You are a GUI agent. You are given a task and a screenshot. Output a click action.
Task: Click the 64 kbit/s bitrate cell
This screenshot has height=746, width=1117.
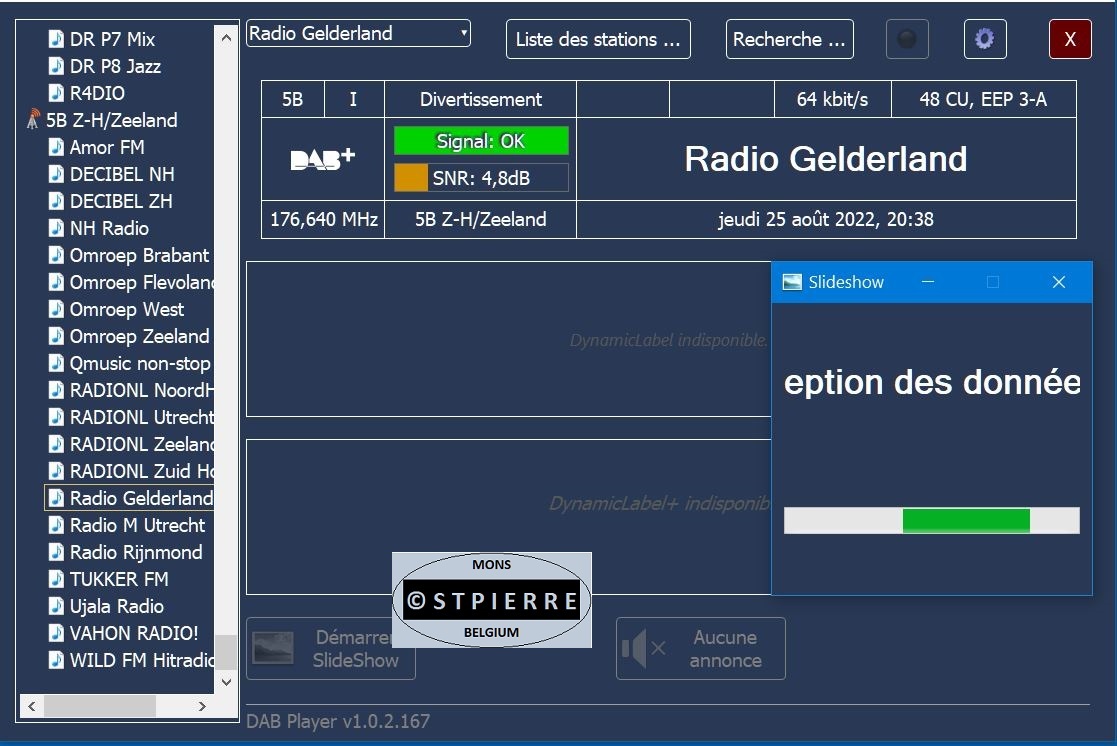[x=832, y=100]
